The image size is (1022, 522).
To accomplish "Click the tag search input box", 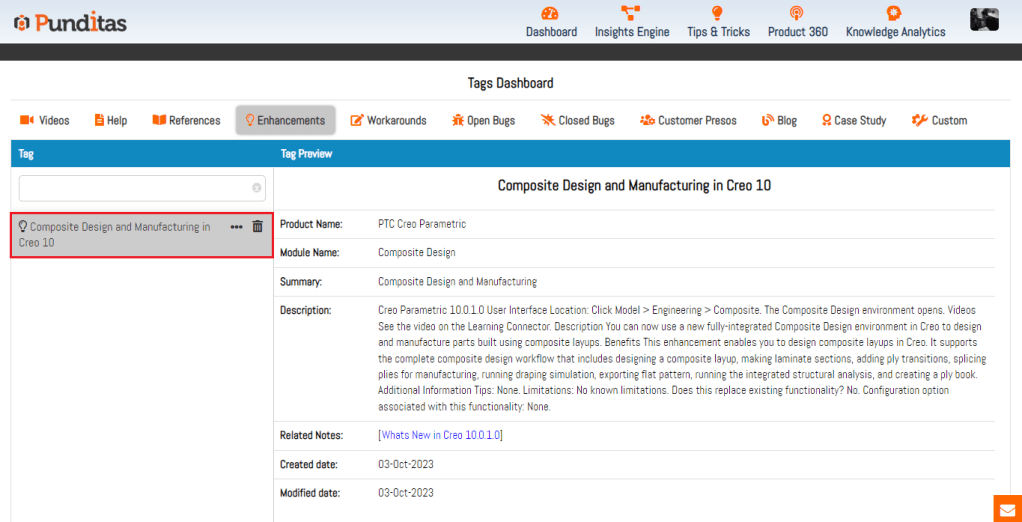I will [x=135, y=188].
